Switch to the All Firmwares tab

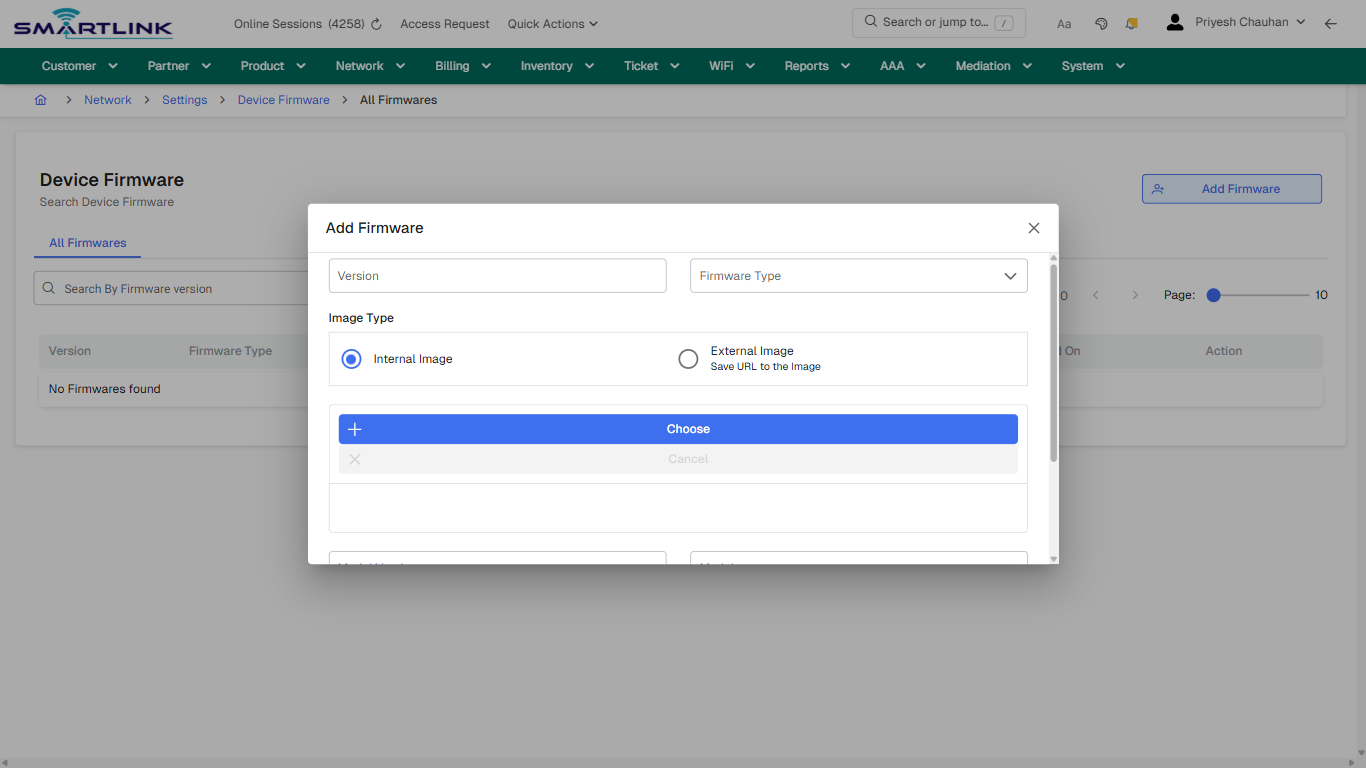tap(87, 243)
